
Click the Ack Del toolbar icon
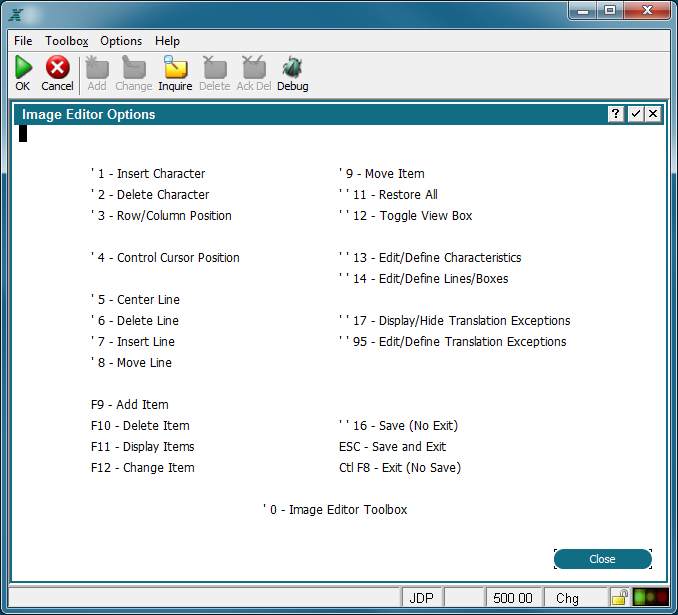(x=254, y=67)
